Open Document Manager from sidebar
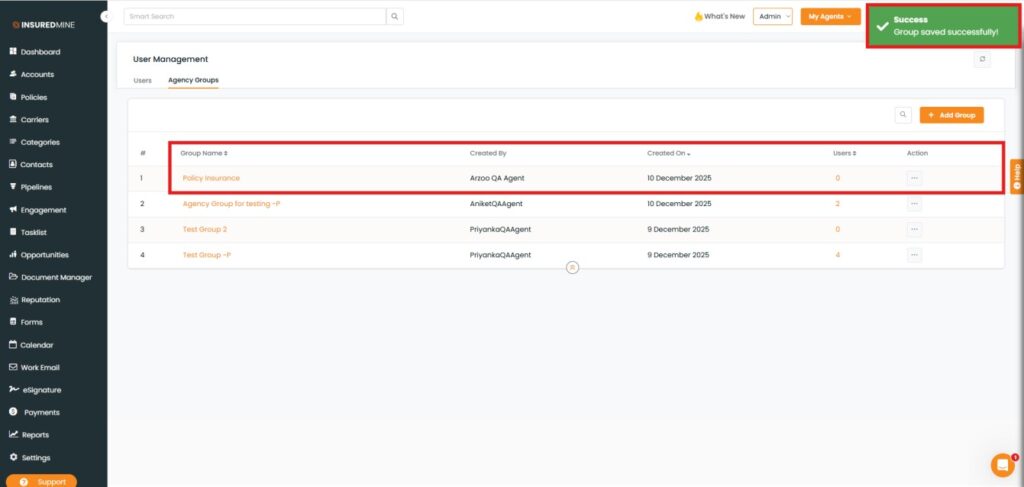Viewport: 1024px width, 487px height. 56,277
